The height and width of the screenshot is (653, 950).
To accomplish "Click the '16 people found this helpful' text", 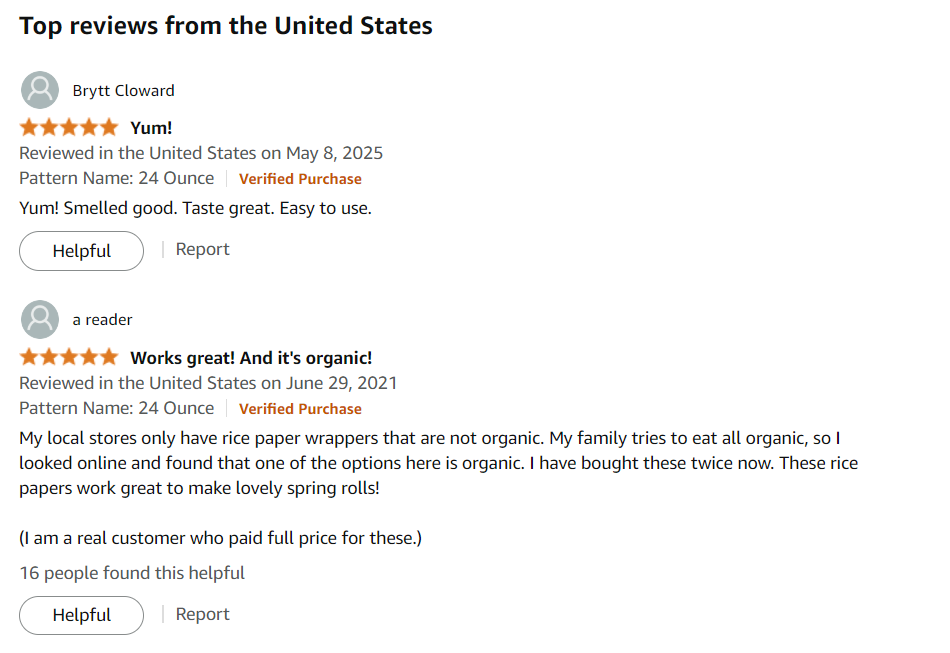I will tap(132, 573).
